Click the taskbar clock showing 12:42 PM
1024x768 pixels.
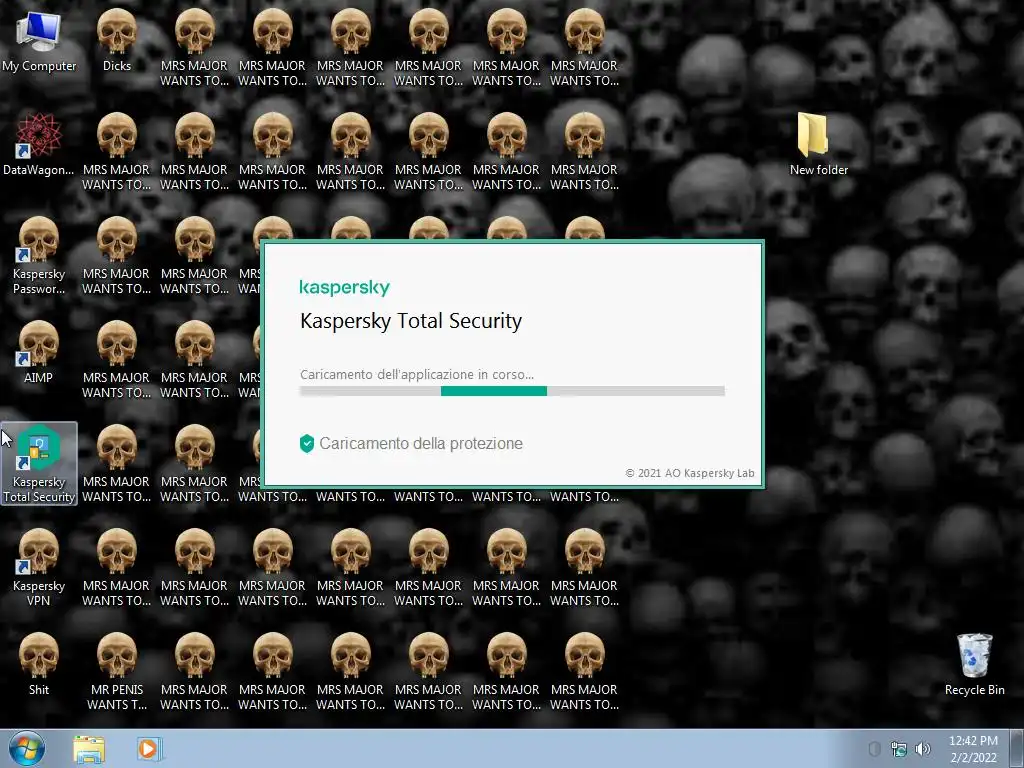973,741
